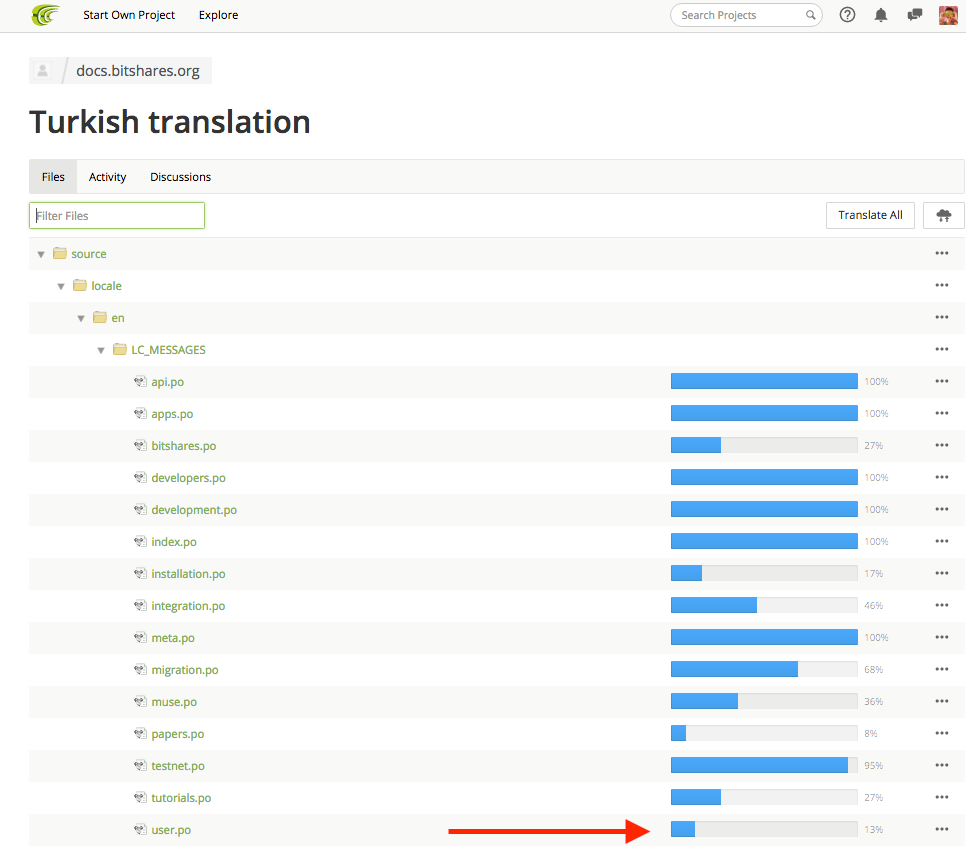This screenshot has height=861, width=966.
Task: Open more options for developers.po
Action: coord(941,477)
